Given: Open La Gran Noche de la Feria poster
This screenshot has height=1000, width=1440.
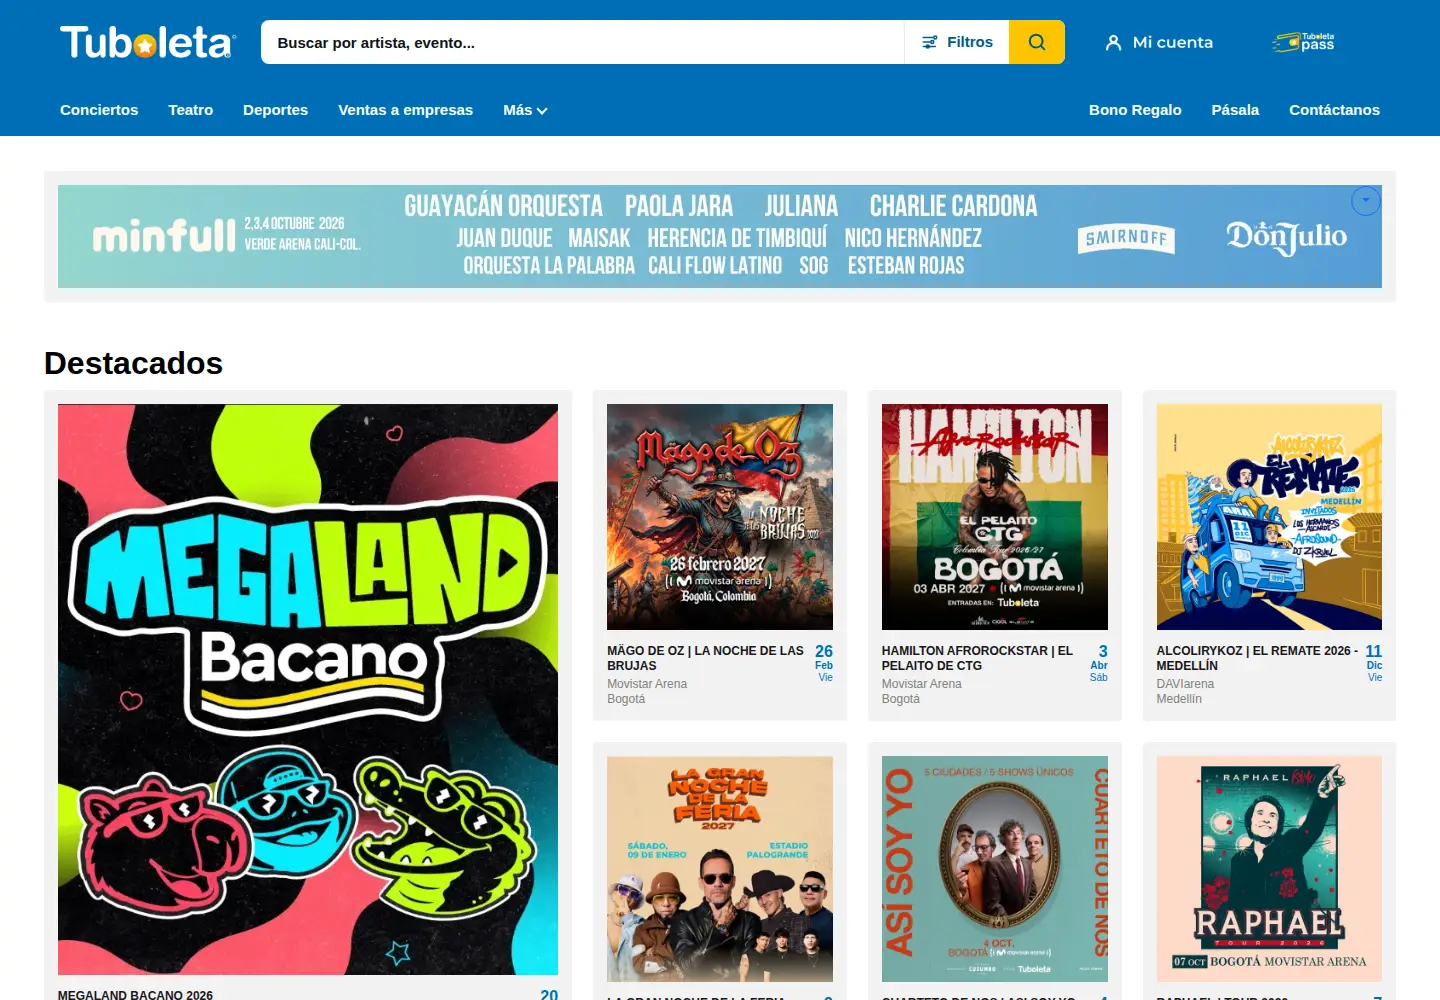Looking at the screenshot, I should (720, 869).
